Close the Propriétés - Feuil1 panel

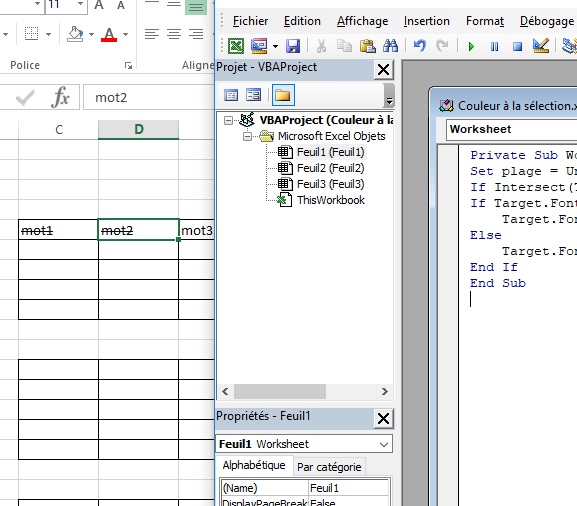pyautogui.click(x=383, y=418)
